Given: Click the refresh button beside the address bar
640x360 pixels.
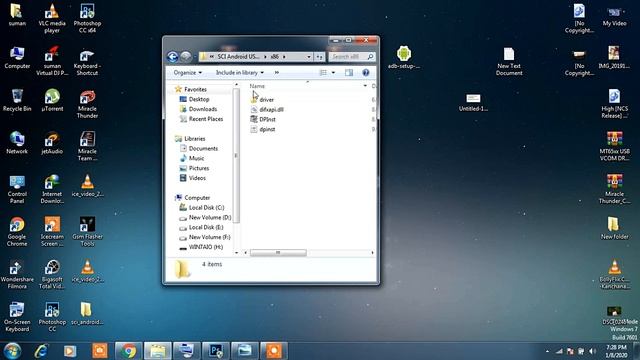Looking at the screenshot, I should (x=320, y=57).
